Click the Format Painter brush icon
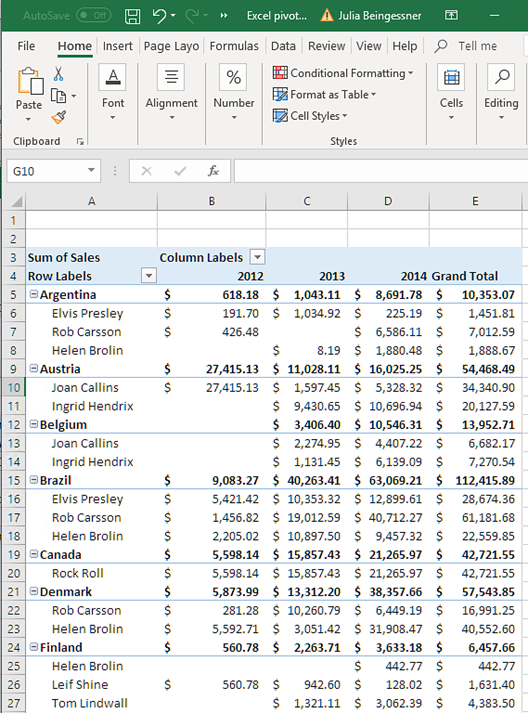The height and width of the screenshot is (713, 528). coord(59,117)
